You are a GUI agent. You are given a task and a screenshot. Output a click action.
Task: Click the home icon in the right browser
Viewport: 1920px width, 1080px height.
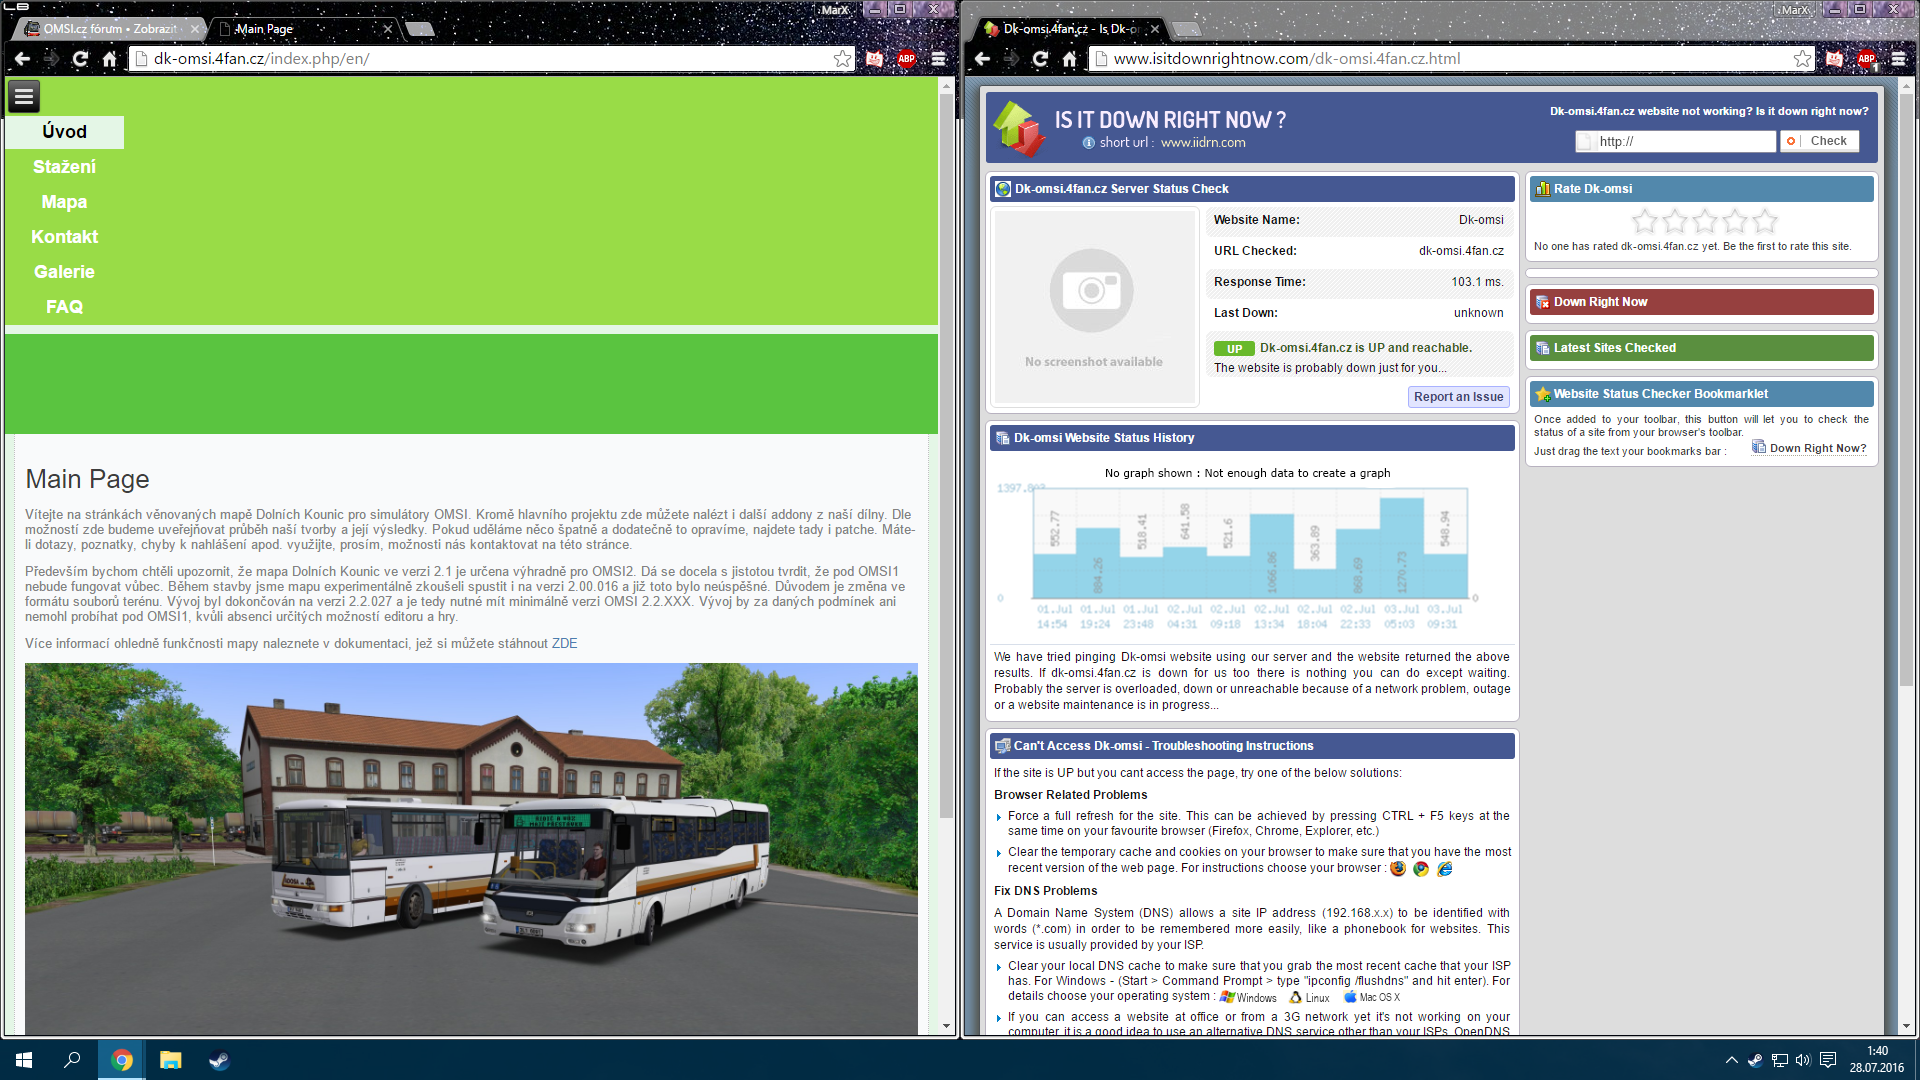(1069, 59)
